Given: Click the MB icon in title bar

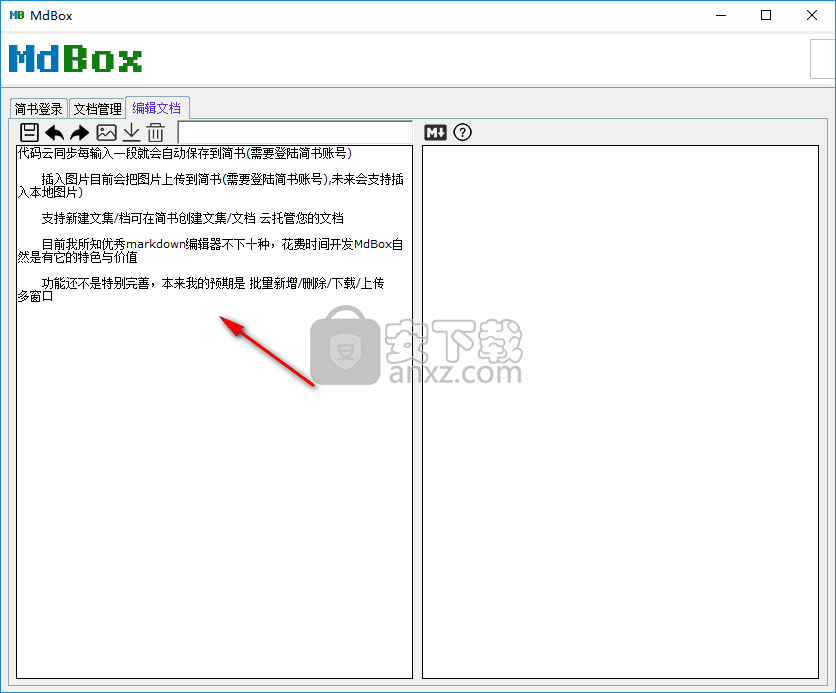Looking at the screenshot, I should 17,15.
